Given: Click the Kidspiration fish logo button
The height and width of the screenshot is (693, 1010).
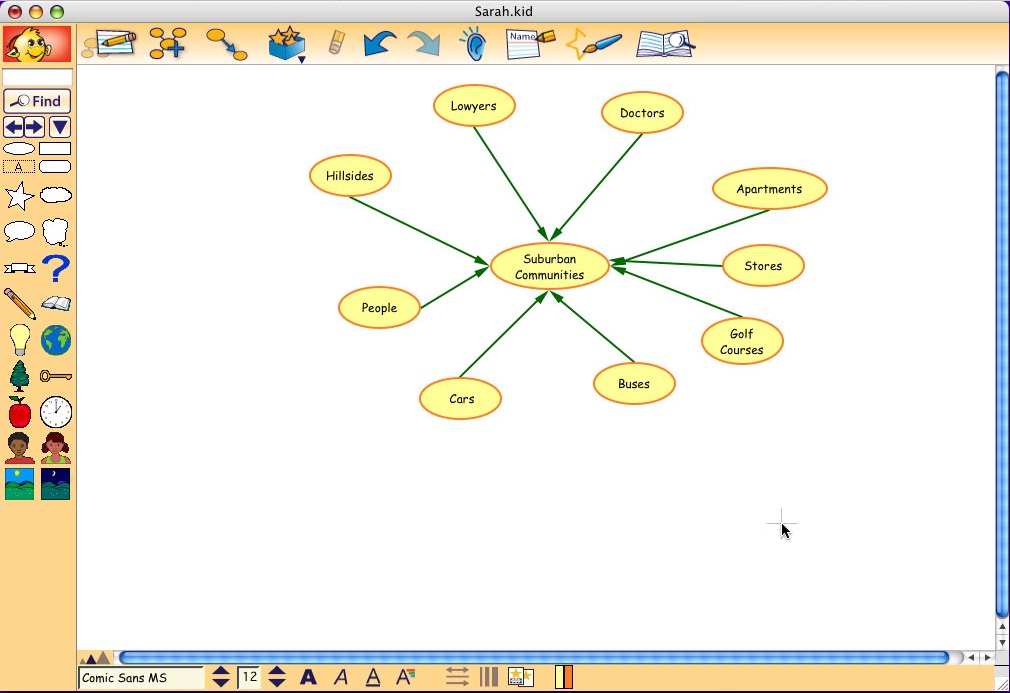Looking at the screenshot, I should (37, 44).
